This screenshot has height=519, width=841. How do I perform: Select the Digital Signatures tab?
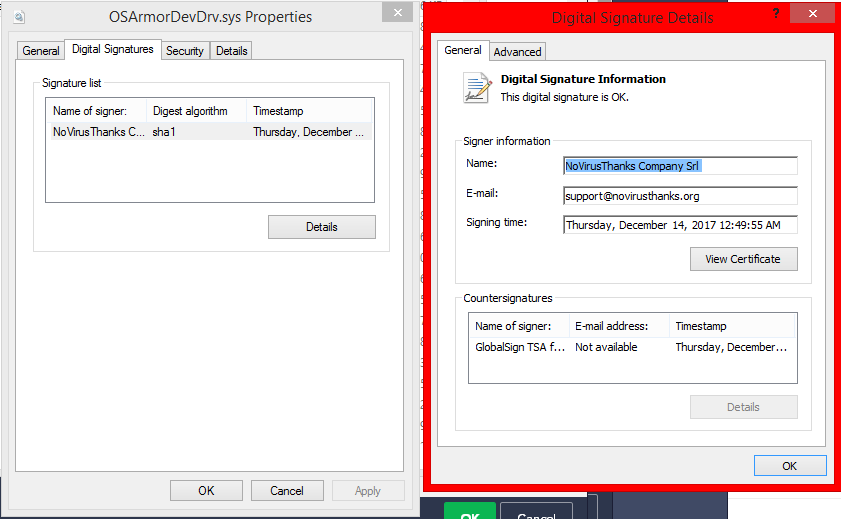[x=113, y=49]
